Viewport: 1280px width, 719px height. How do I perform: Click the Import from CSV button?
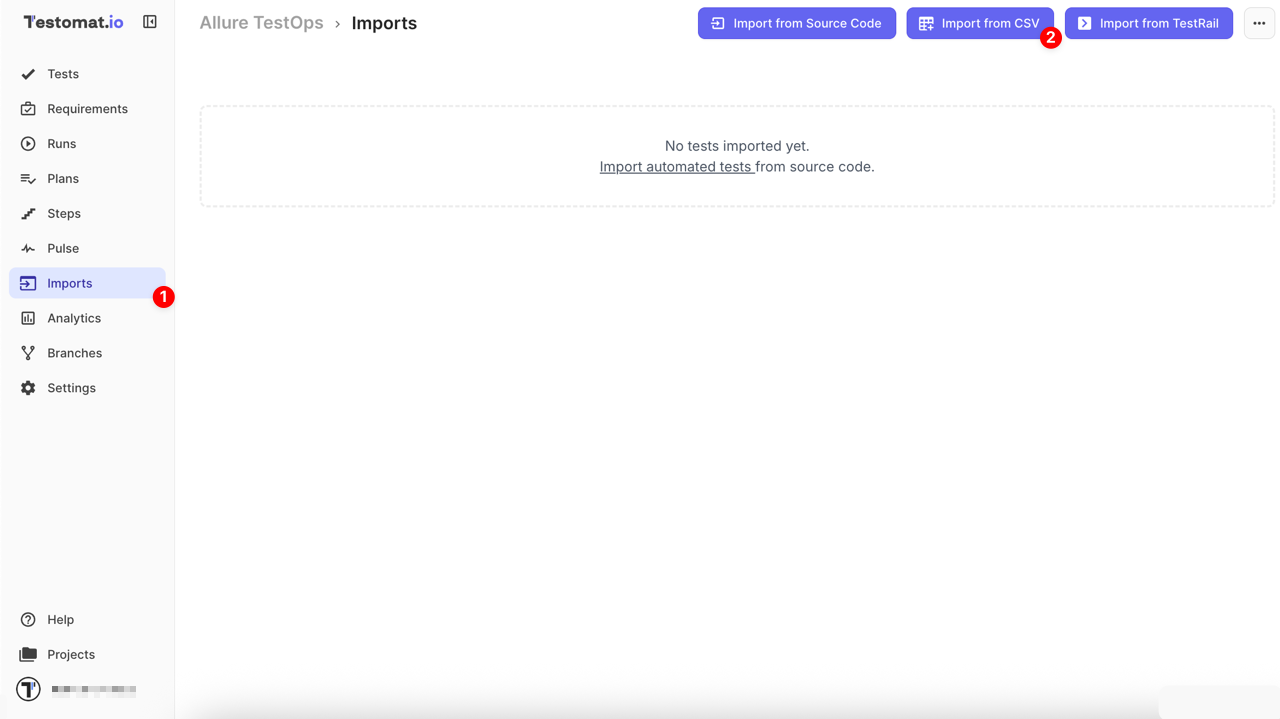[980, 22]
